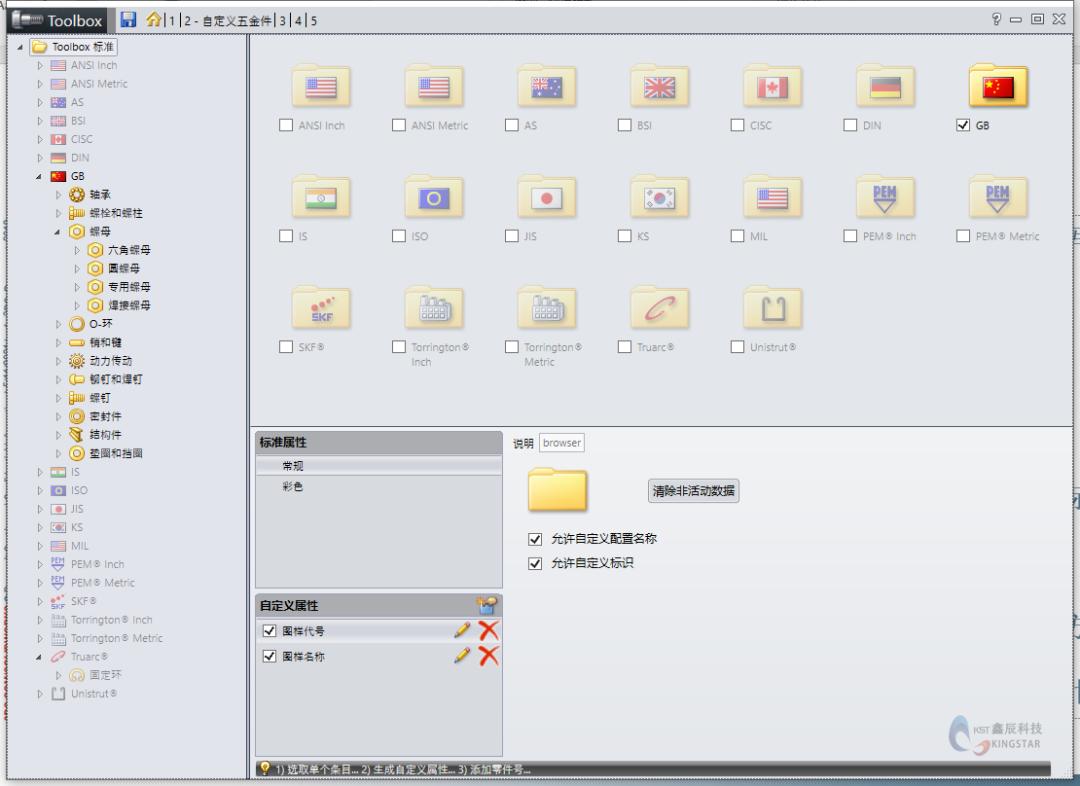Enable the DIN checkbox
The height and width of the screenshot is (786, 1080).
click(850, 125)
